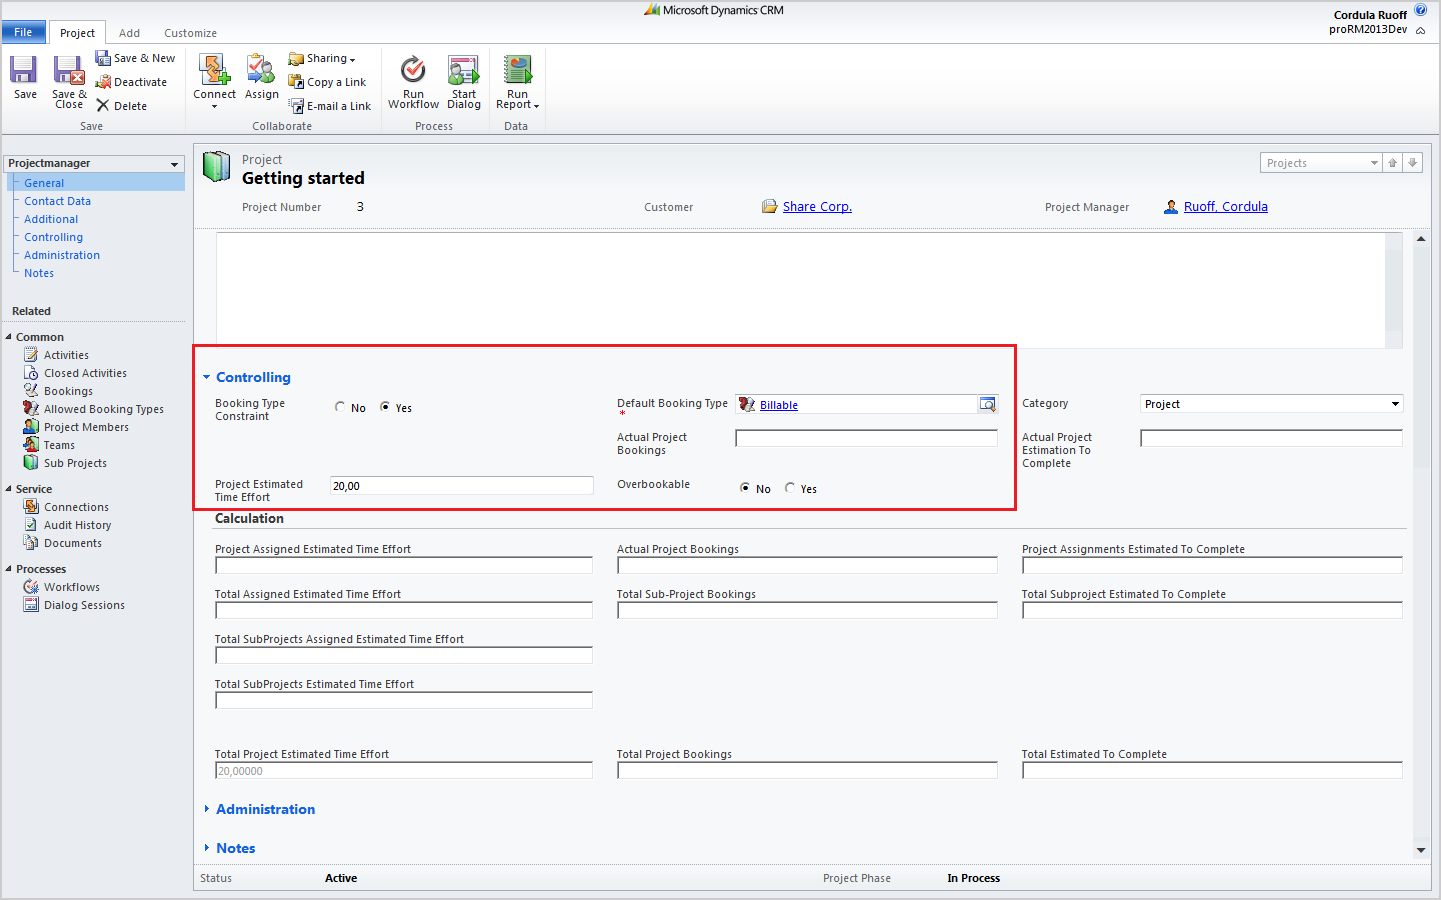Open the Sharing dropdown menu
Viewport: 1441px width, 900px height.
pyautogui.click(x=322, y=58)
